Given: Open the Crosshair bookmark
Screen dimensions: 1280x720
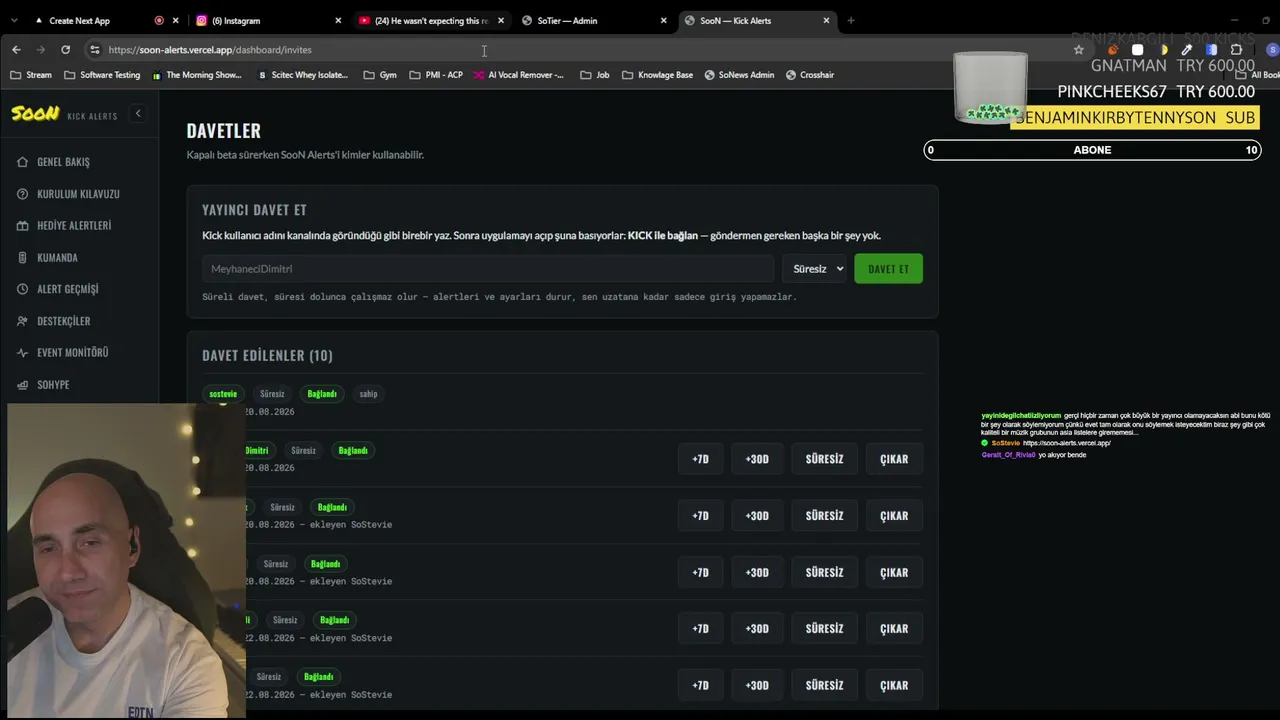Looking at the screenshot, I should (x=810, y=75).
